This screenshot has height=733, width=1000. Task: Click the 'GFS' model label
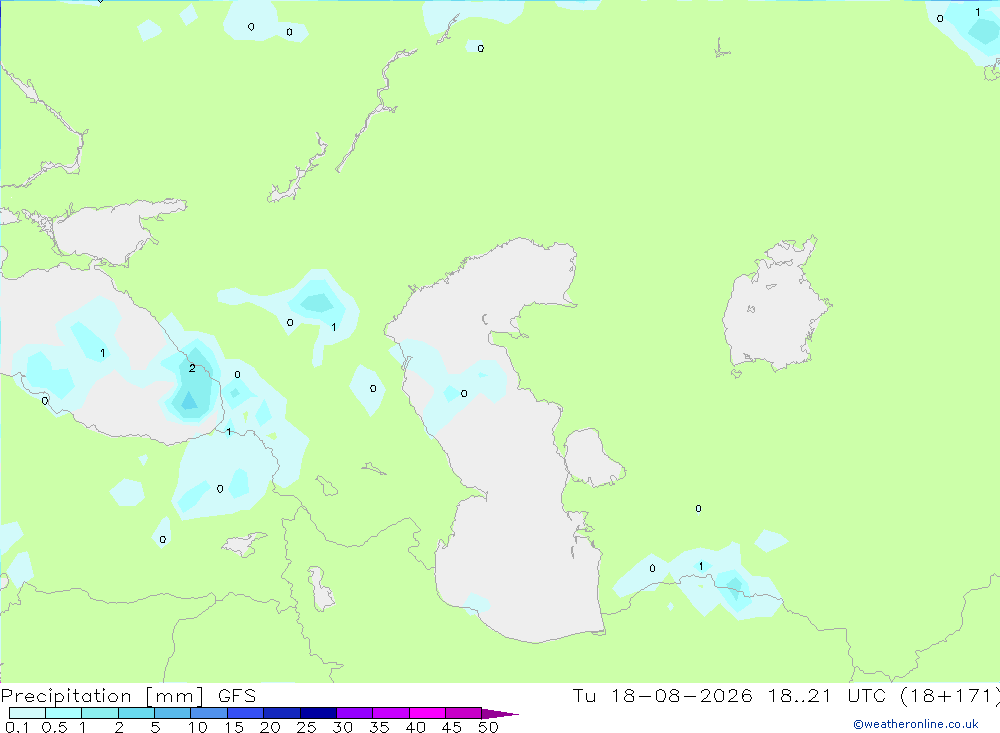coord(237,696)
